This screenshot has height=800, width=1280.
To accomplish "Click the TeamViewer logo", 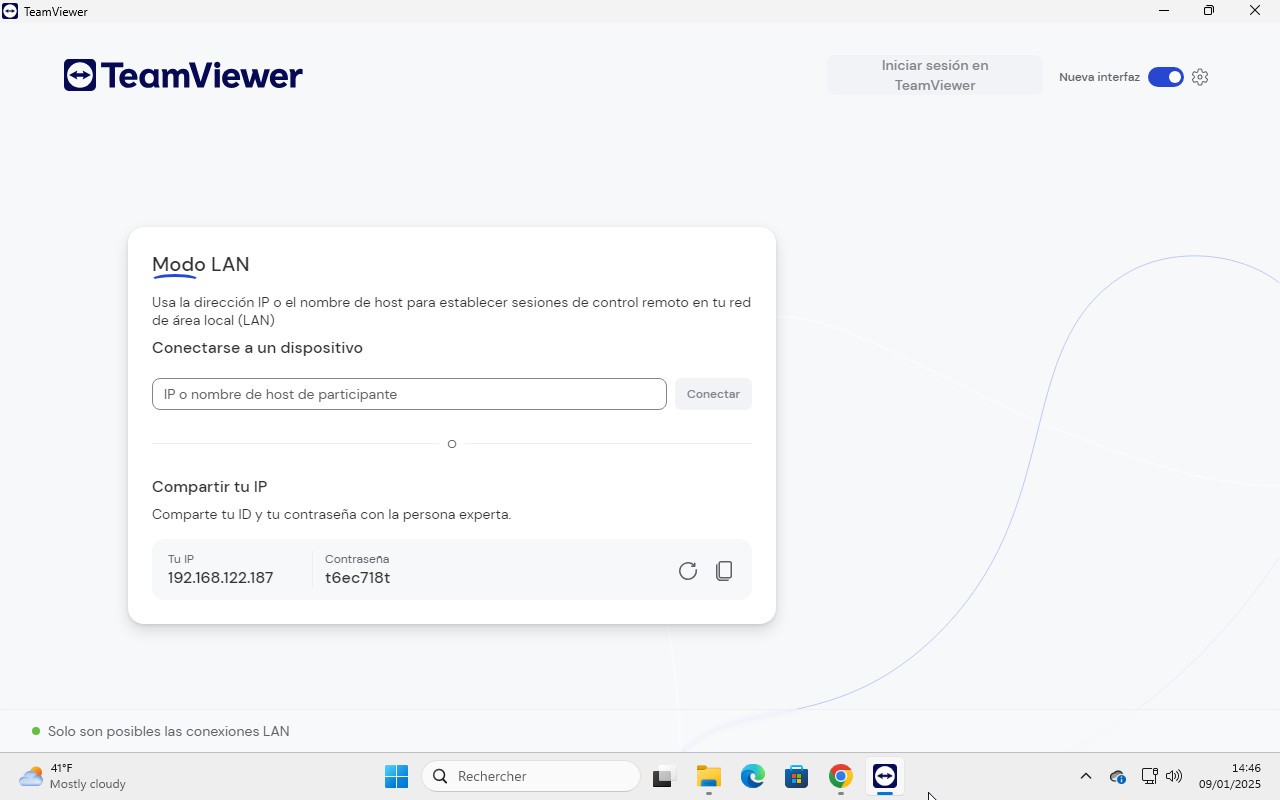I will [183, 76].
